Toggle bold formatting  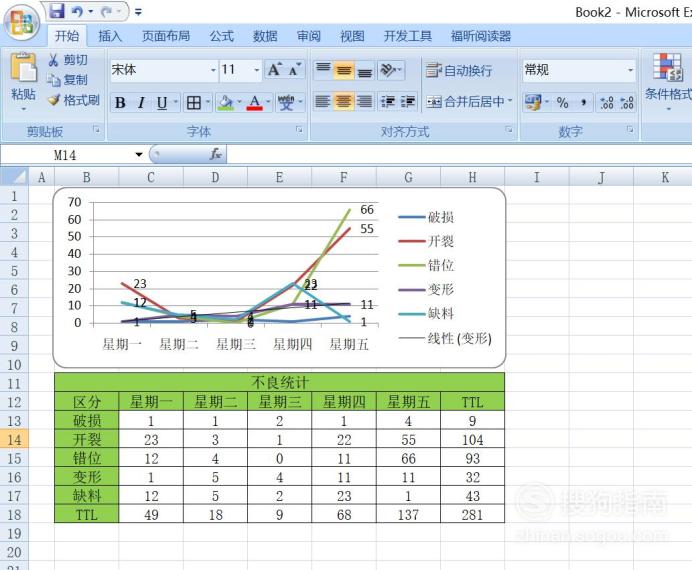(x=120, y=103)
